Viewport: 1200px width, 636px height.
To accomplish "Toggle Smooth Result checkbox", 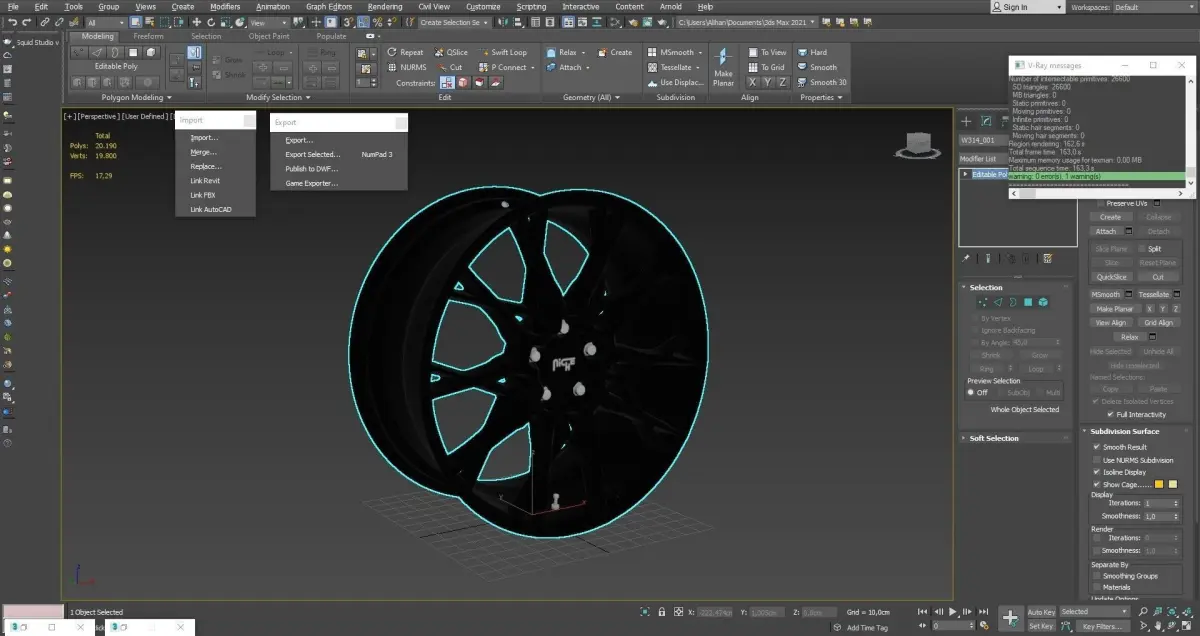I will (x=1097, y=447).
